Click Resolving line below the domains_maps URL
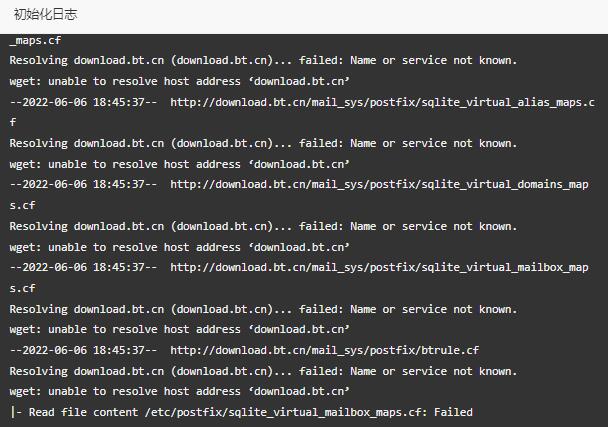This screenshot has width=608, height=427. 263,226
